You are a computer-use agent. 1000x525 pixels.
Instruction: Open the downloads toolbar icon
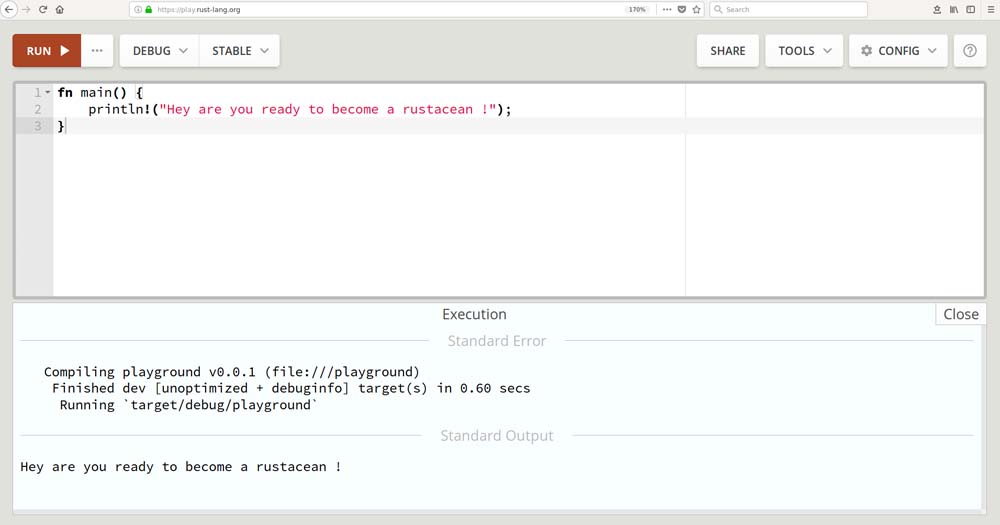pos(937,10)
